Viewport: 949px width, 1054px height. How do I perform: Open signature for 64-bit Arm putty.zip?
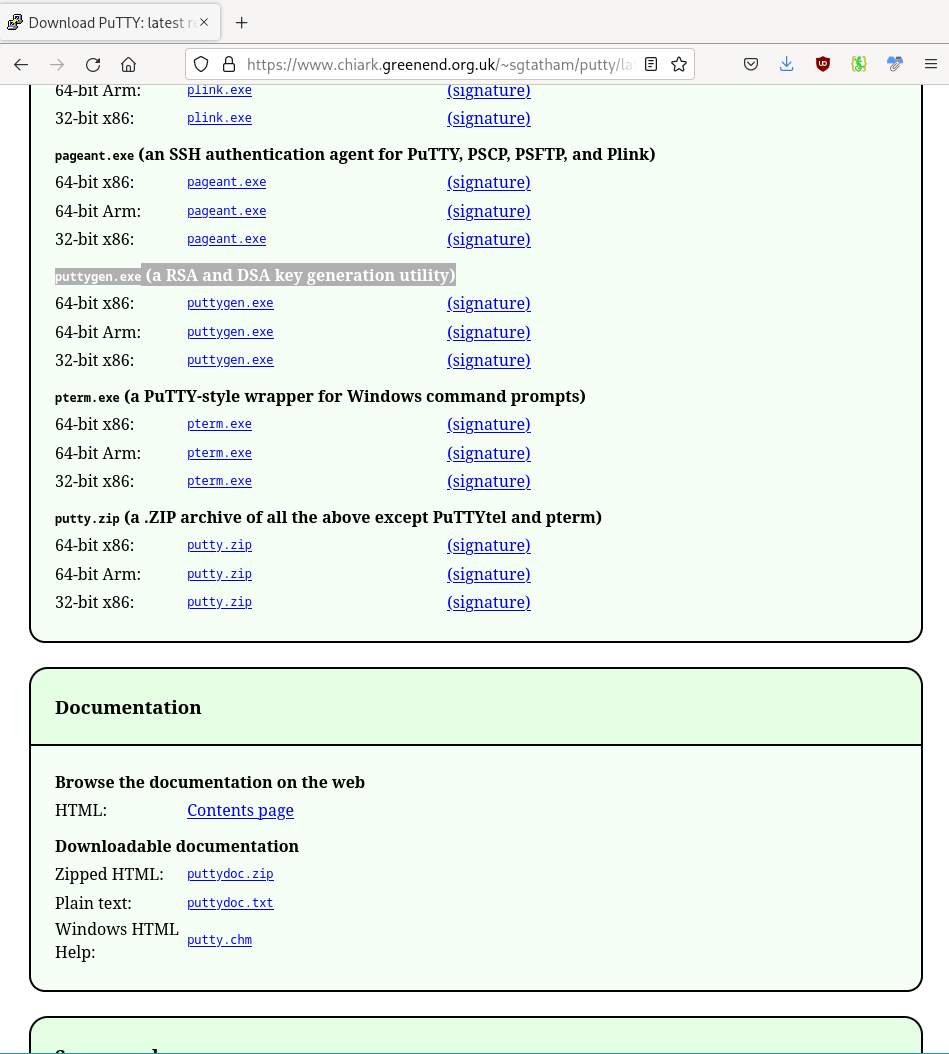pos(489,574)
